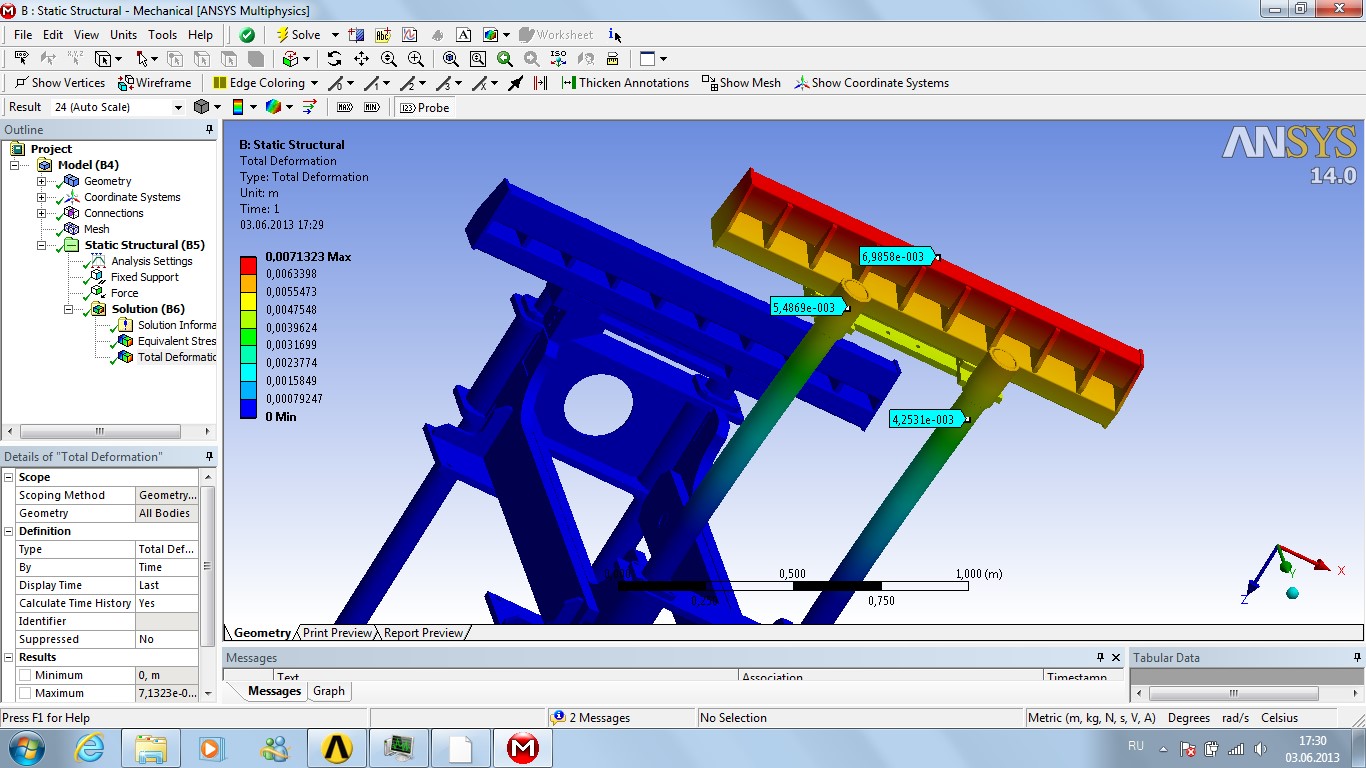Viewport: 1366px width, 768px height.
Task: Click the Minimum probe label icon
Action: coord(372,107)
